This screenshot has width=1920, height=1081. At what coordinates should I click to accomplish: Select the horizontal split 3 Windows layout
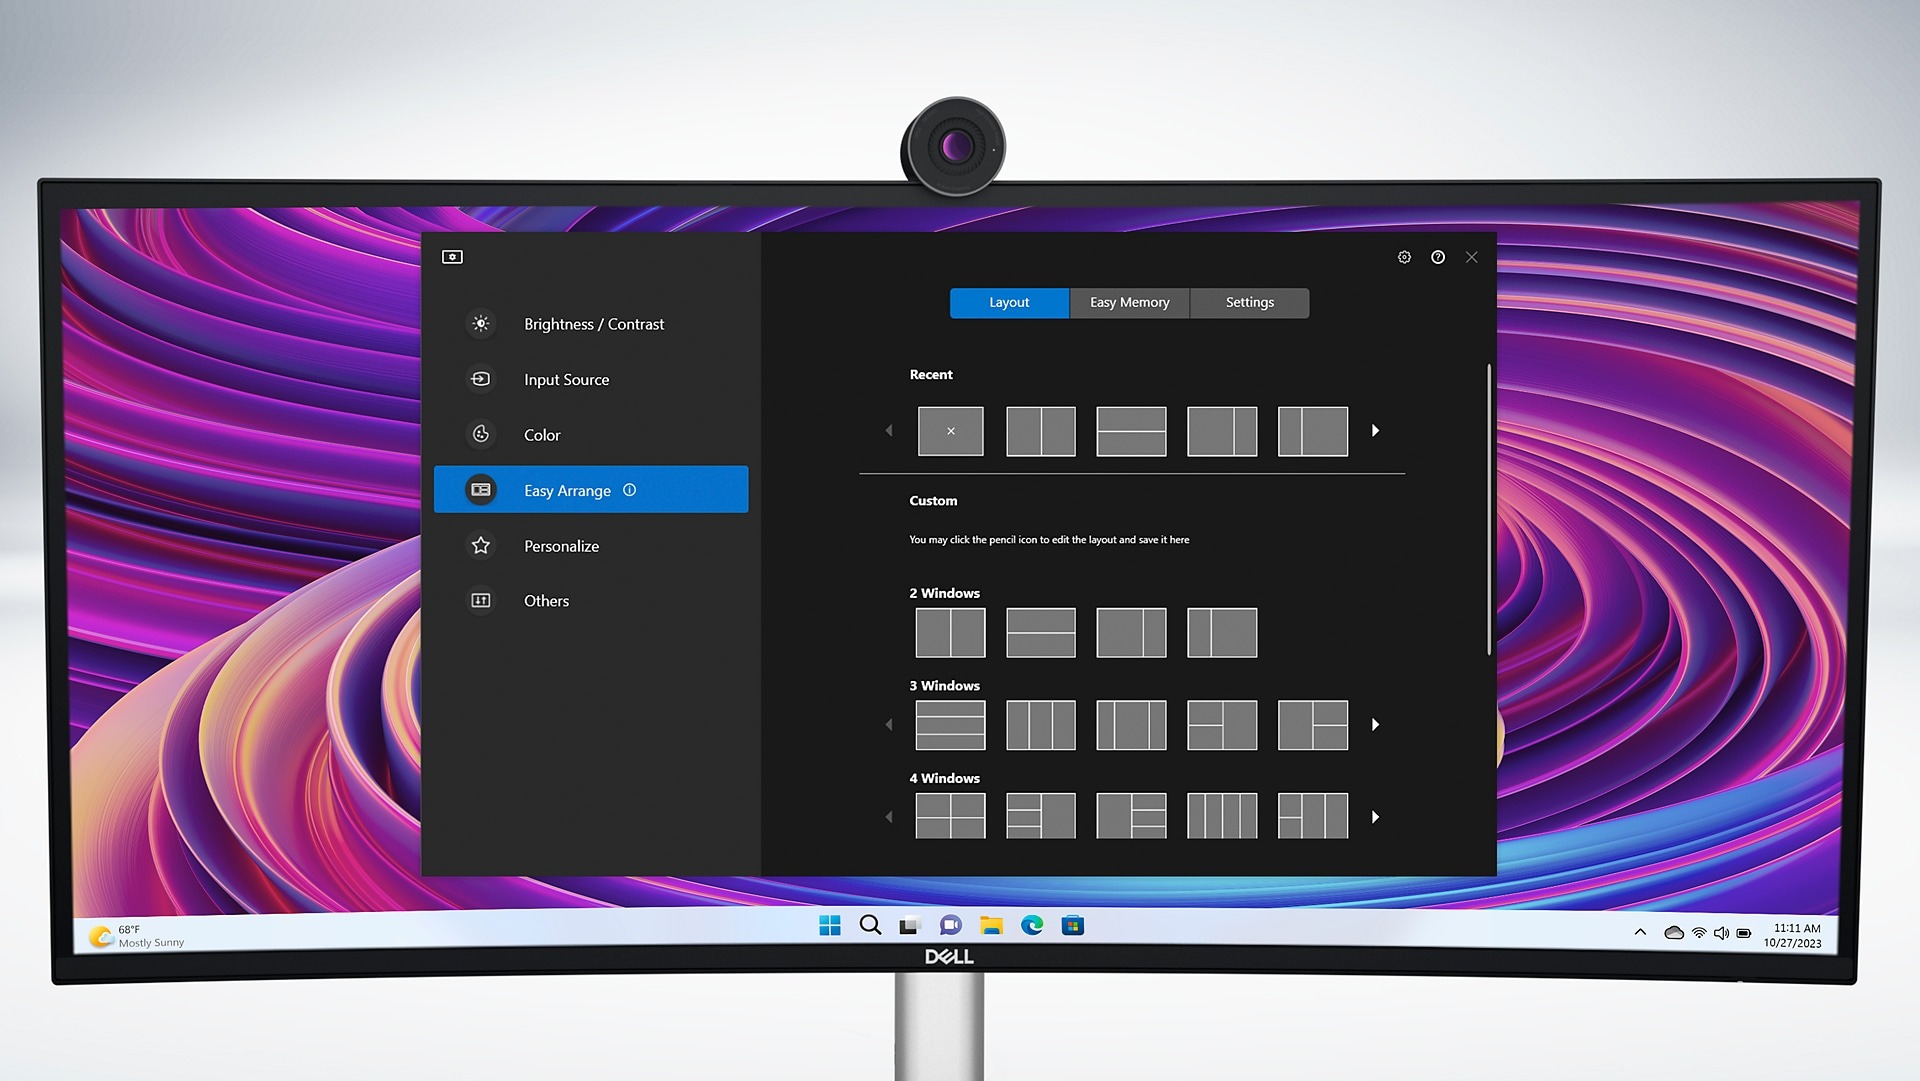click(949, 724)
